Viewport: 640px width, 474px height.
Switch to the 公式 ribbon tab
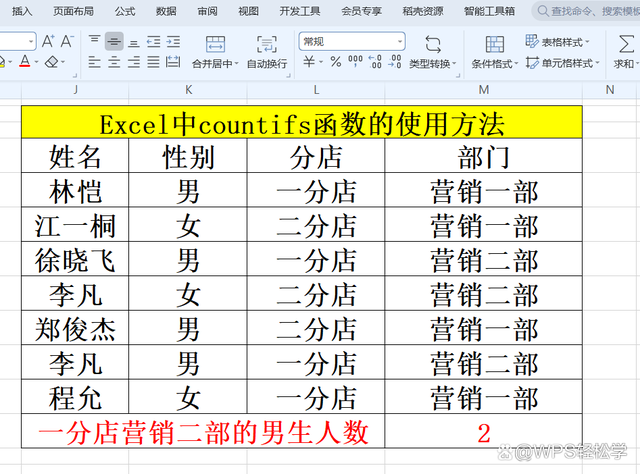pyautogui.click(x=125, y=12)
